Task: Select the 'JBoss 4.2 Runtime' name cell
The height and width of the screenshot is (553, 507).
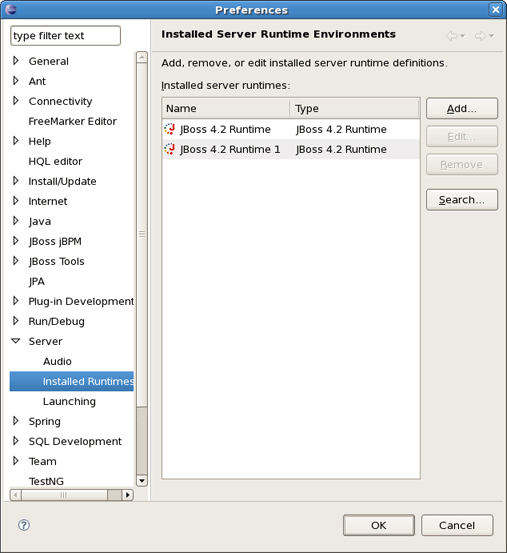Action: [225, 129]
